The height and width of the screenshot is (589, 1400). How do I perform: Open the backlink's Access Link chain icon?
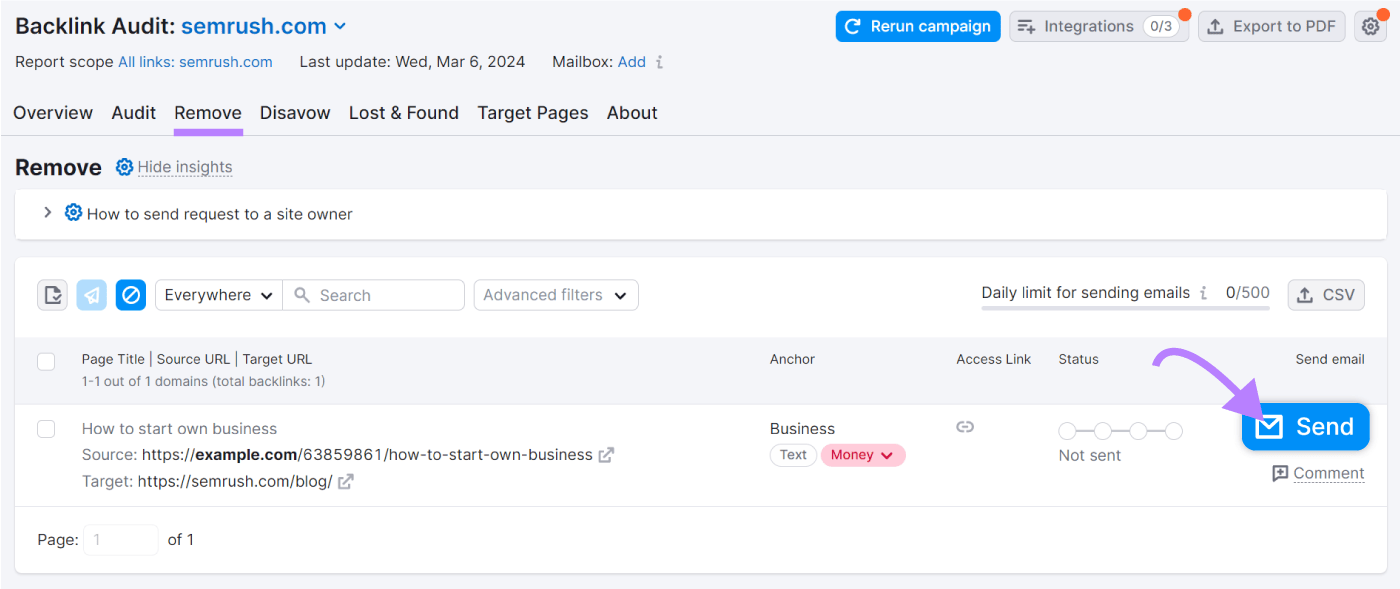pos(964,427)
